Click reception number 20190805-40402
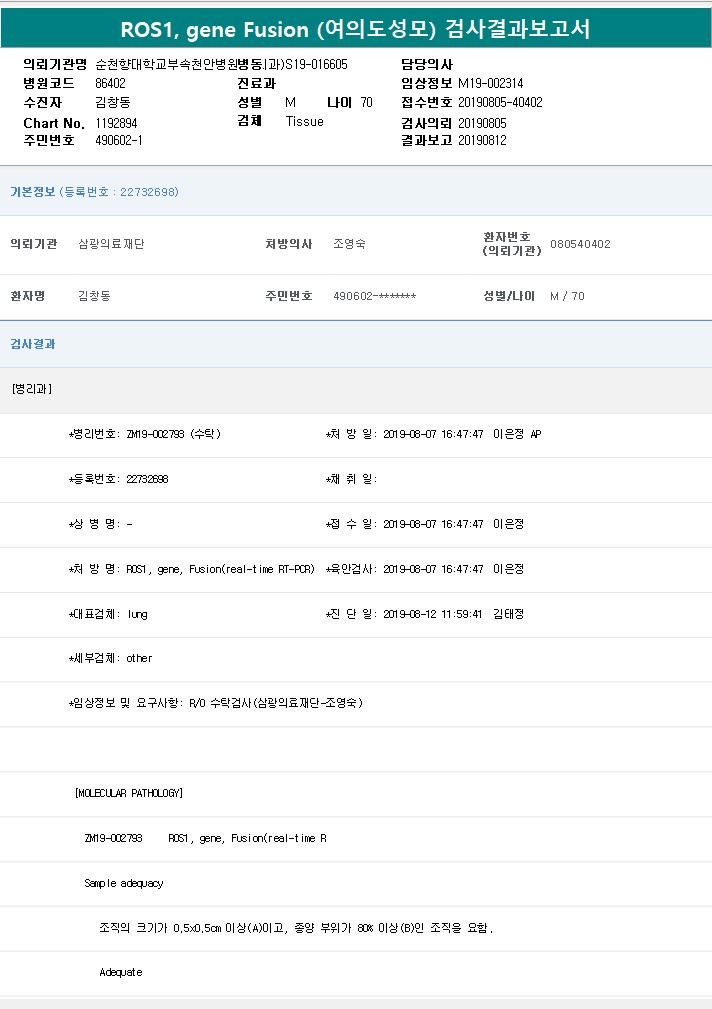712x1009 pixels. [x=500, y=102]
